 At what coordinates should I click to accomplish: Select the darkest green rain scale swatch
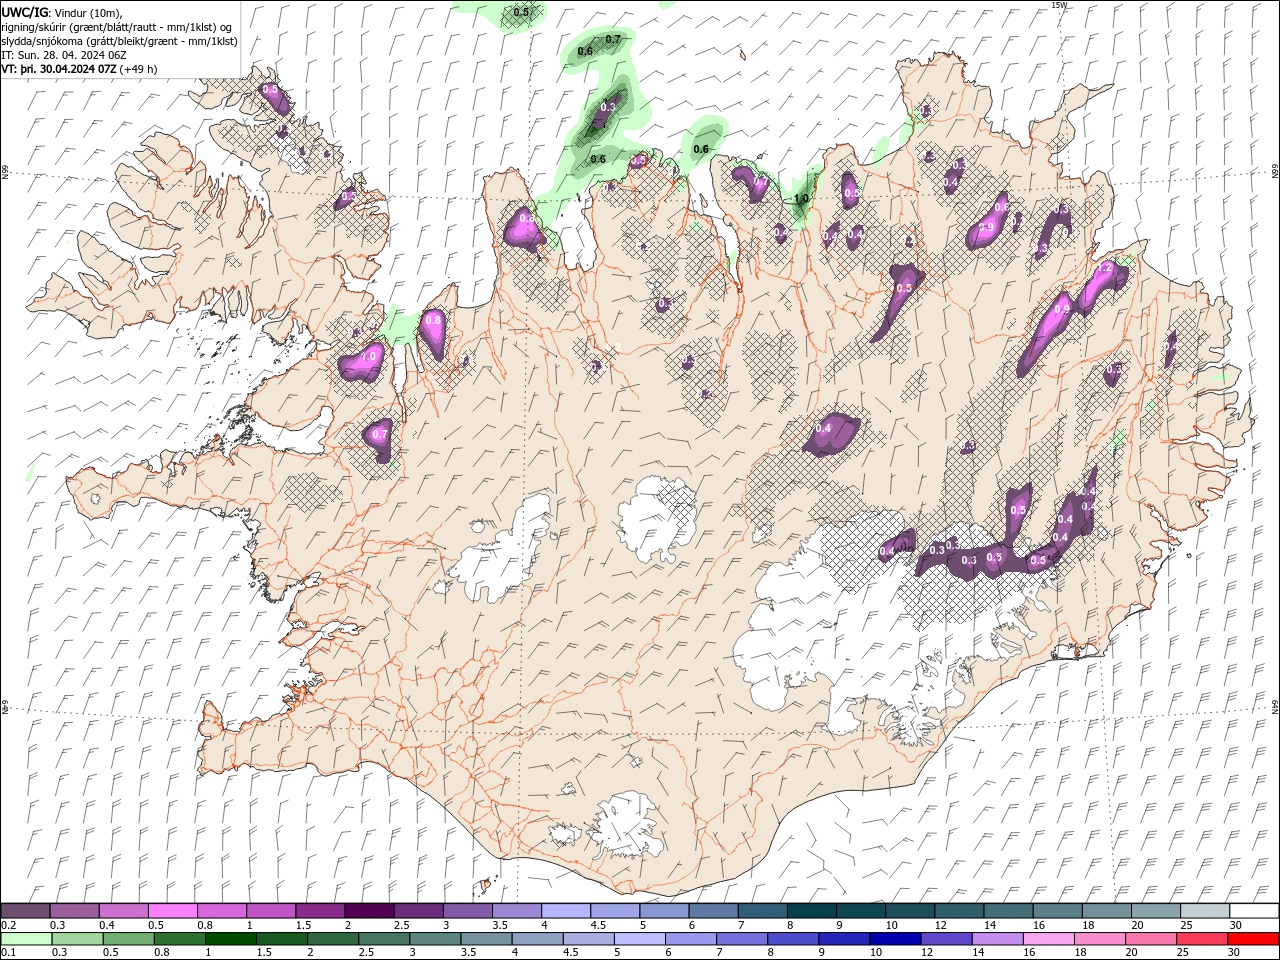[x=231, y=939]
